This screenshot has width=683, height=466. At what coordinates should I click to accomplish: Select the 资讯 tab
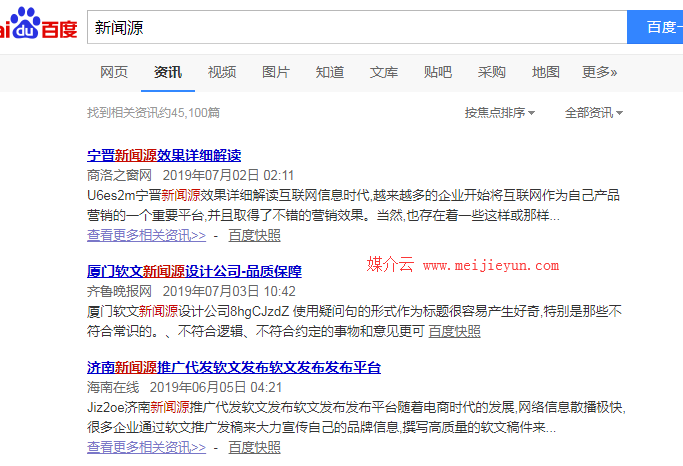168,72
